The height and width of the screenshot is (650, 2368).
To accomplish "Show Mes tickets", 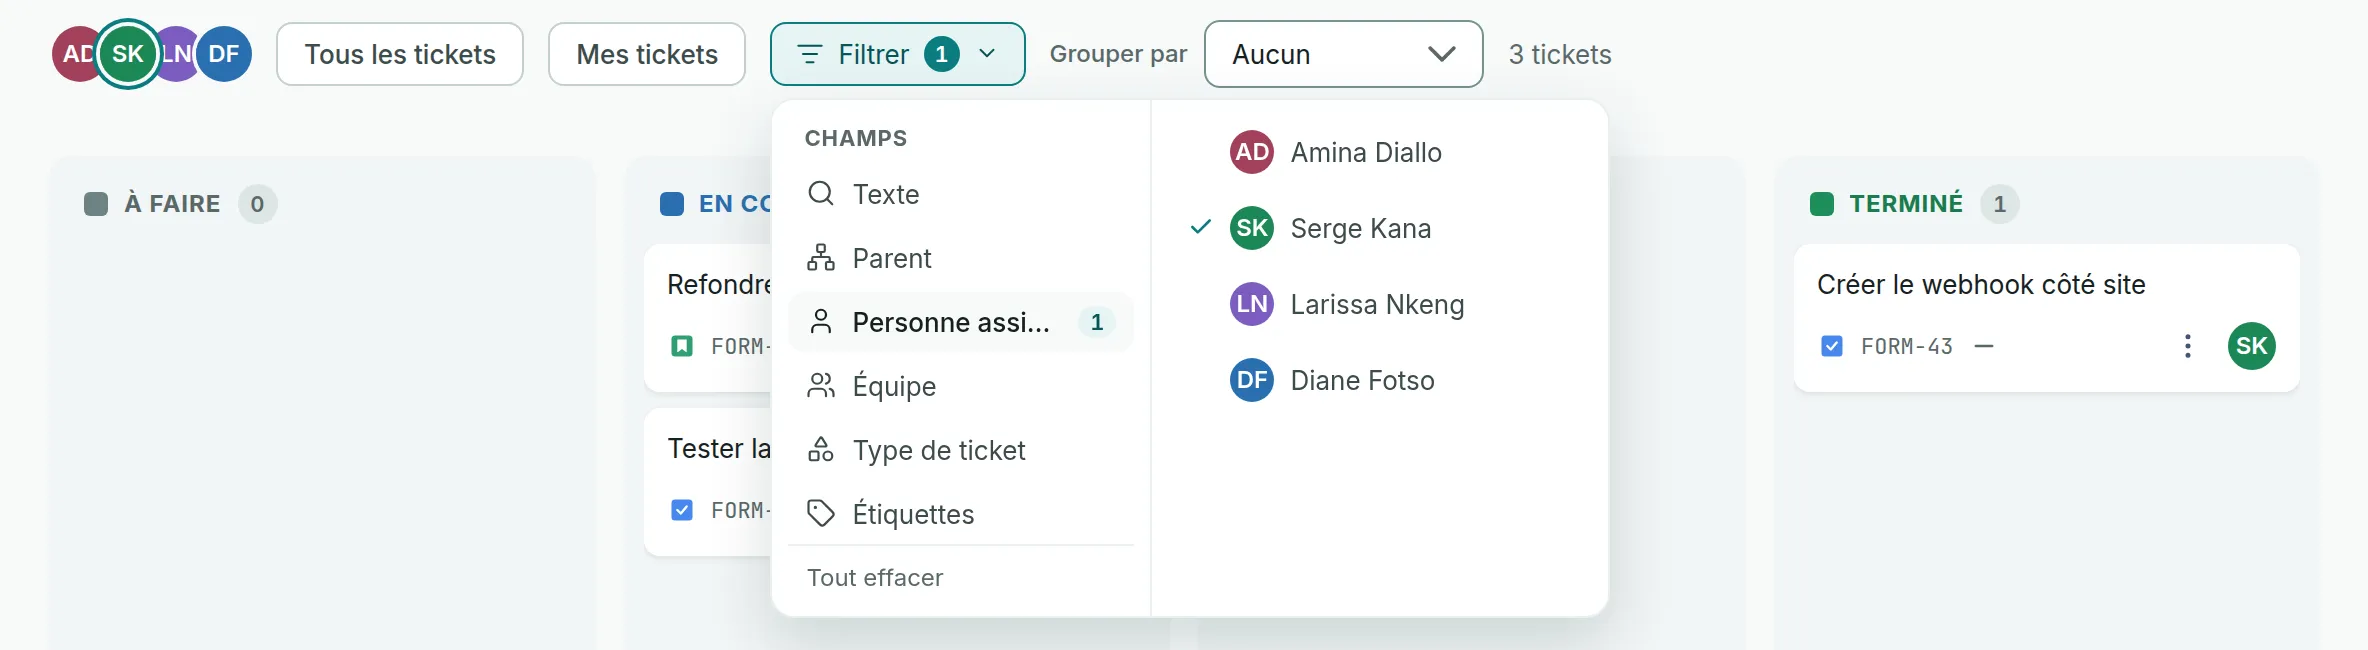I will (x=647, y=54).
